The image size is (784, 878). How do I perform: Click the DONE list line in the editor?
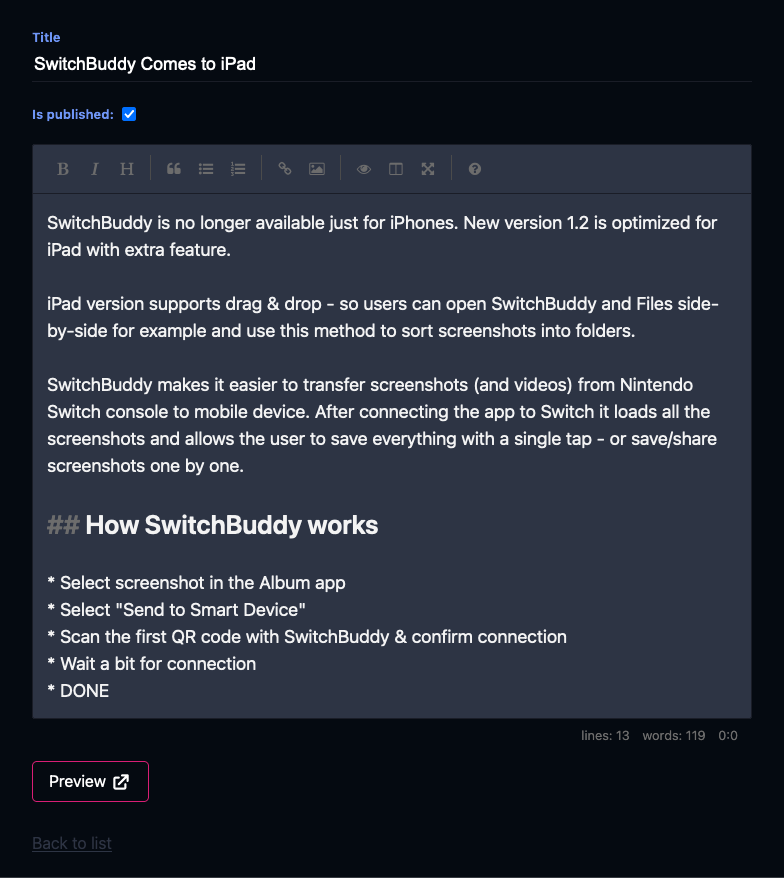(78, 691)
